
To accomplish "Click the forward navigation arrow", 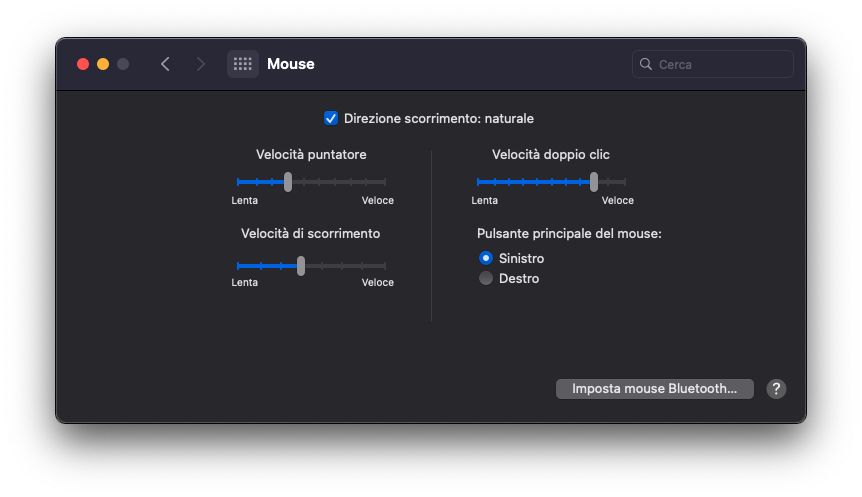I will tap(201, 64).
